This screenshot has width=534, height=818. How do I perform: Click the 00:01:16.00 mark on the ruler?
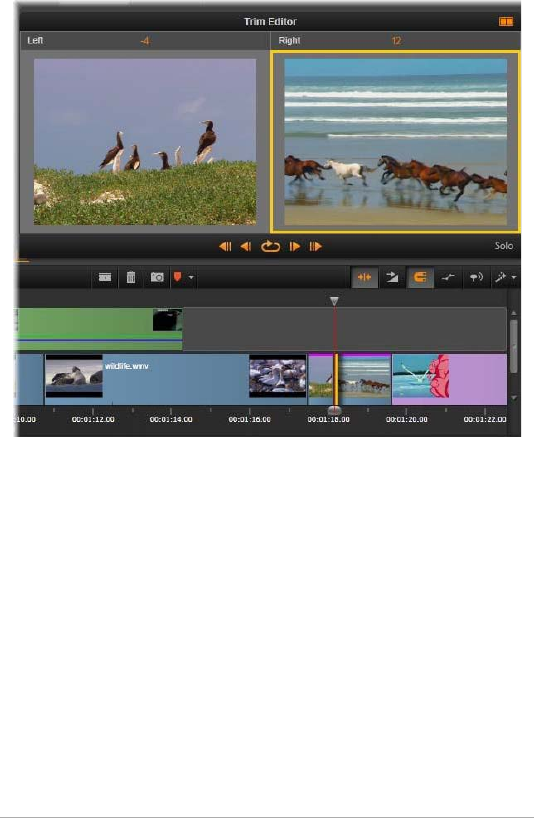(249, 419)
